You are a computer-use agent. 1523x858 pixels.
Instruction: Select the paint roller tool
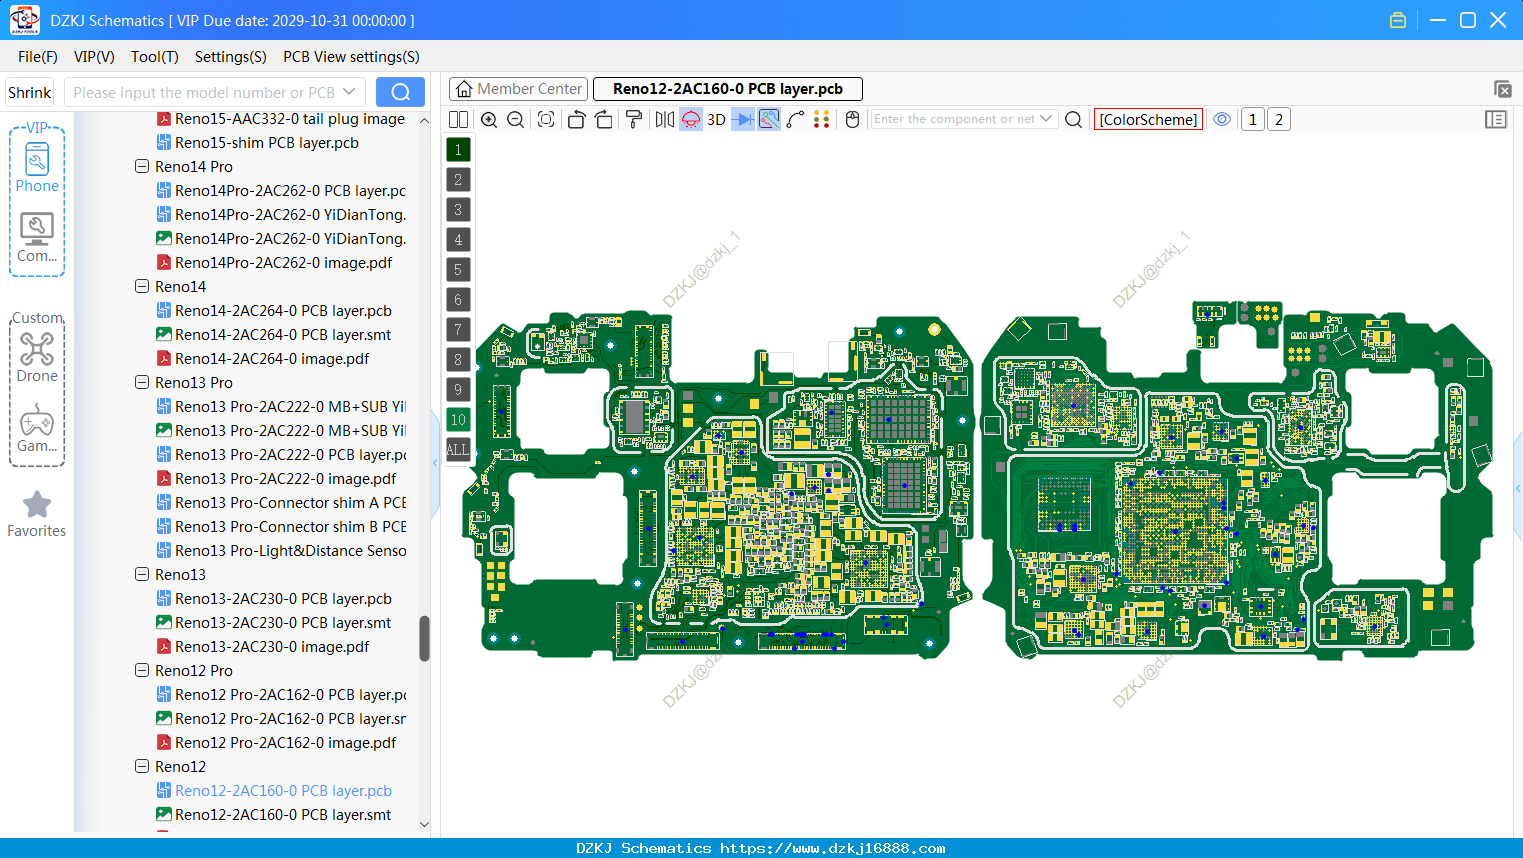(x=634, y=119)
